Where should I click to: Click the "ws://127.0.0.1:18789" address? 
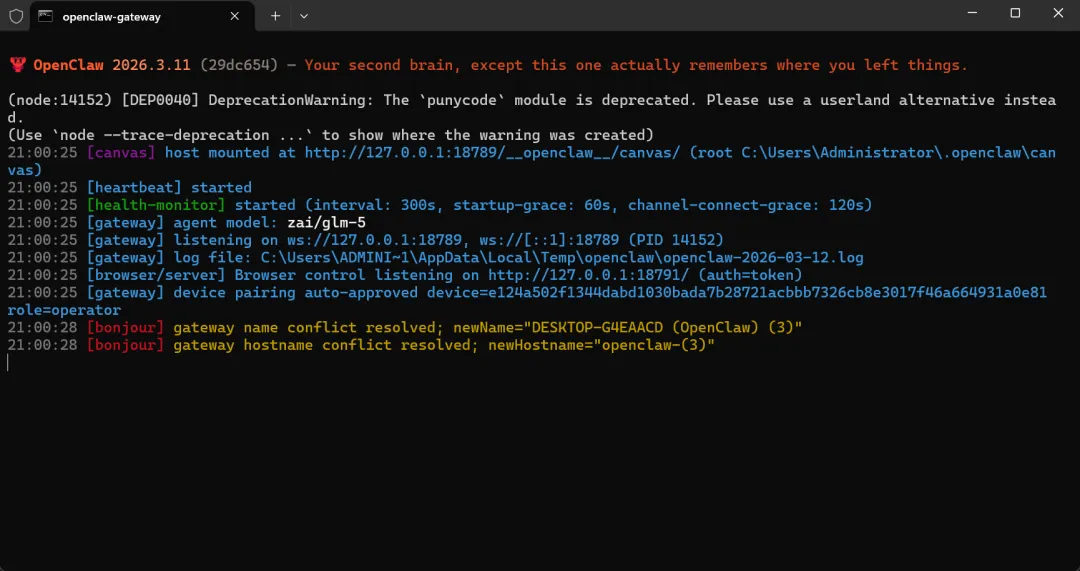click(x=375, y=240)
